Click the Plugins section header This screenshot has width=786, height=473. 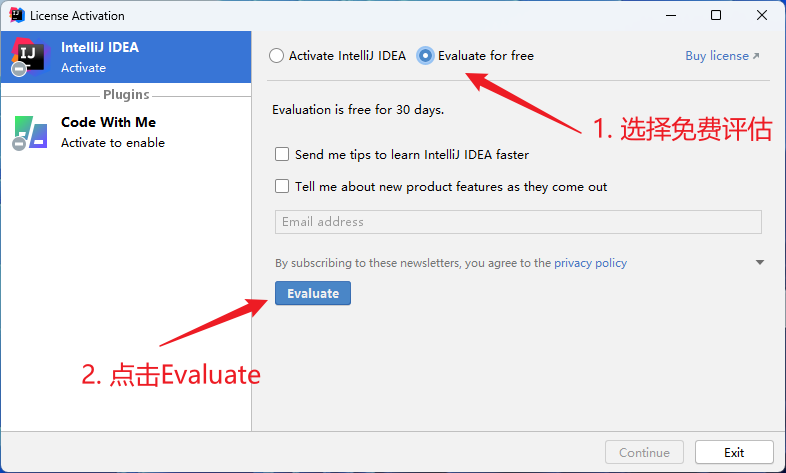coord(126,95)
